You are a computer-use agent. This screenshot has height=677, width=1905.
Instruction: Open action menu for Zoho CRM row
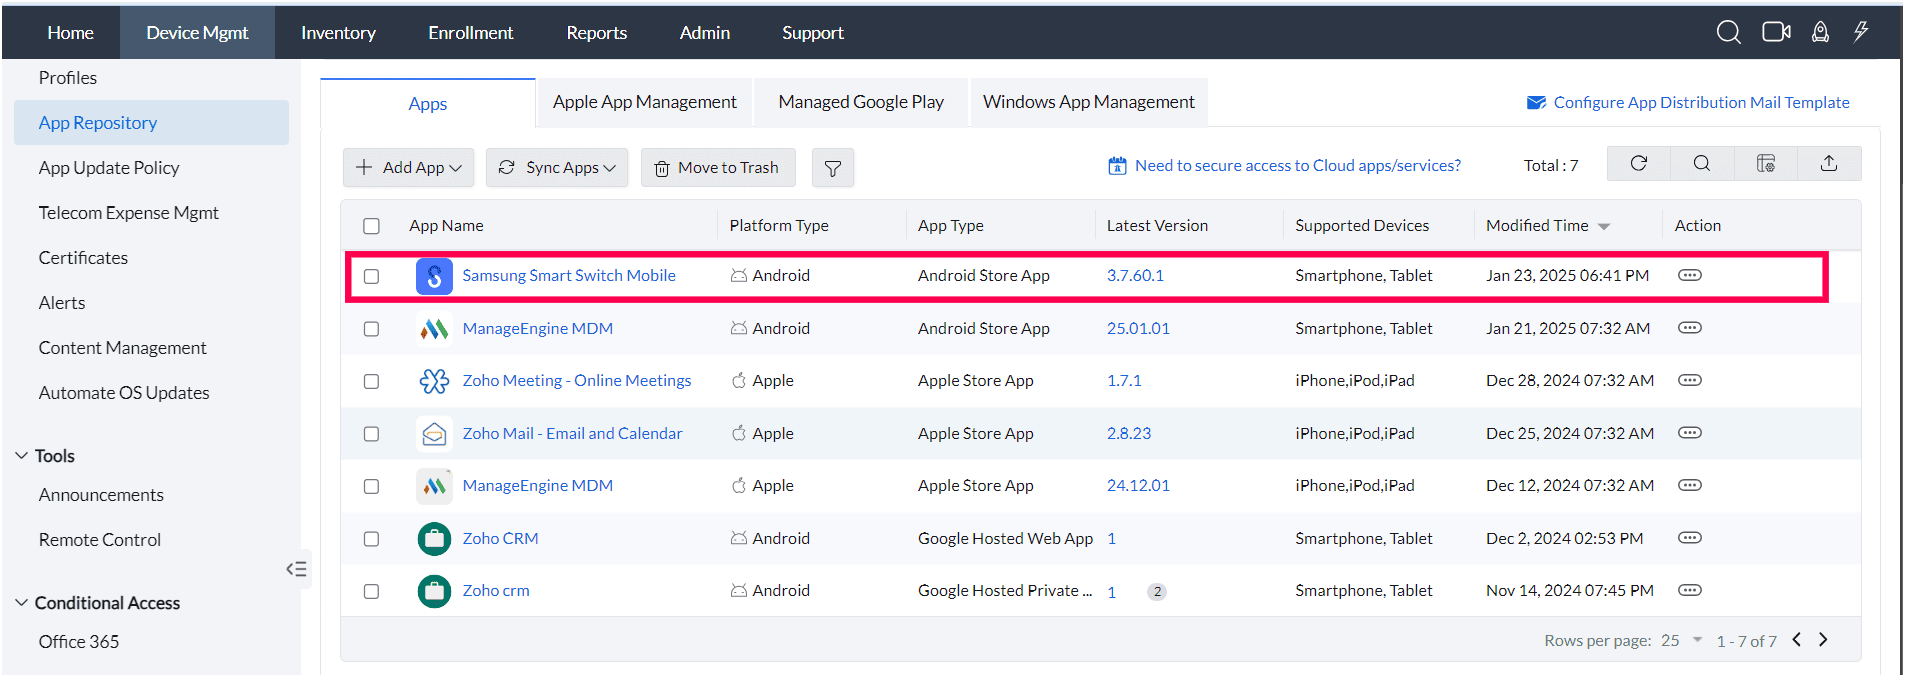[x=1689, y=538]
